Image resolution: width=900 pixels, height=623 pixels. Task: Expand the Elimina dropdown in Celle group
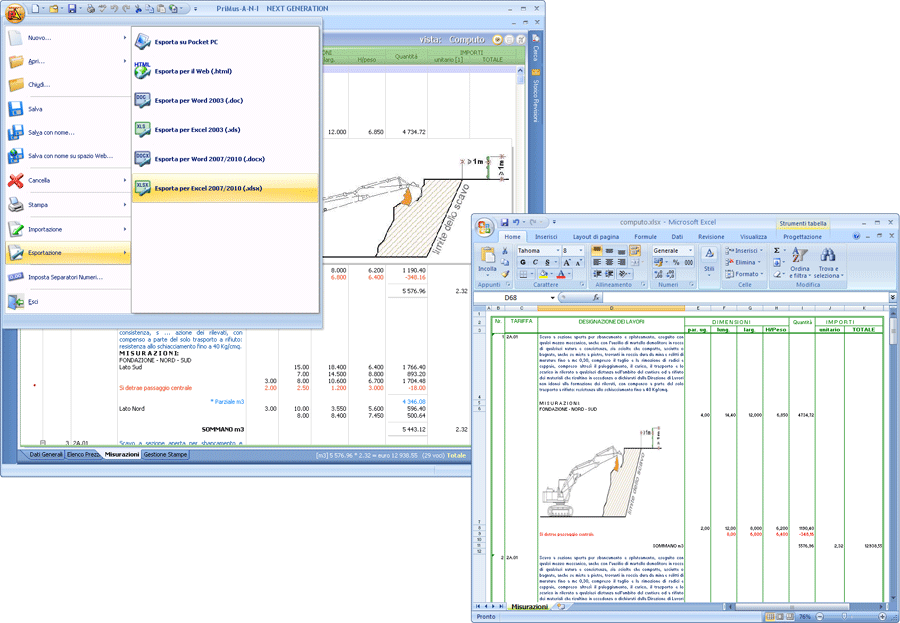[x=759, y=262]
